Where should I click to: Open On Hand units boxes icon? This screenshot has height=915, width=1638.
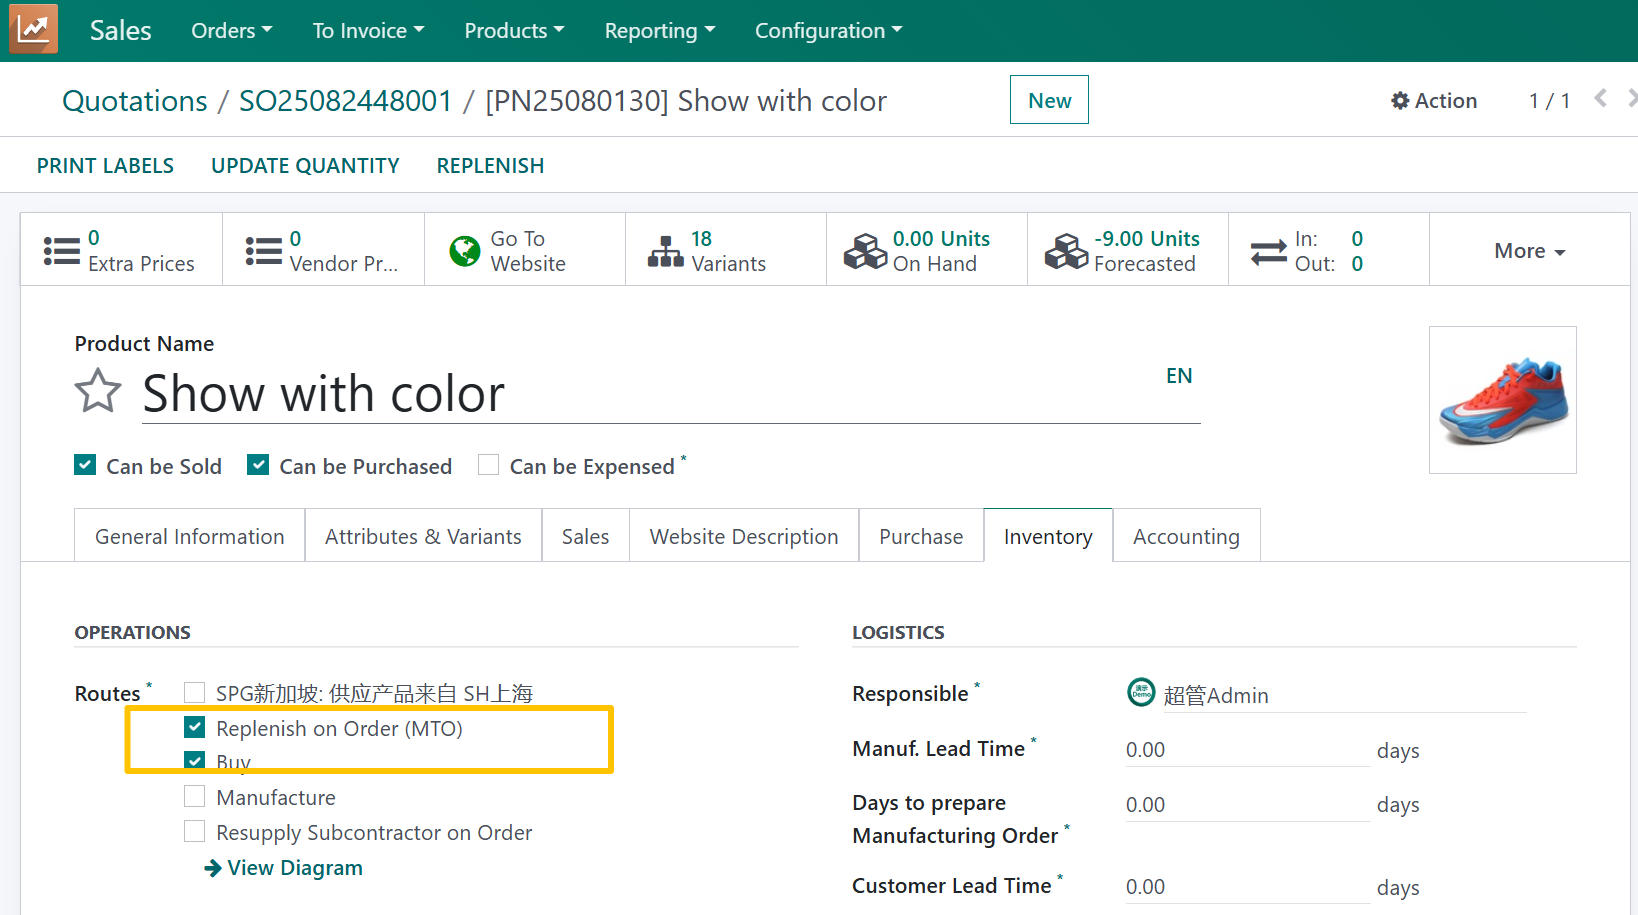point(865,251)
